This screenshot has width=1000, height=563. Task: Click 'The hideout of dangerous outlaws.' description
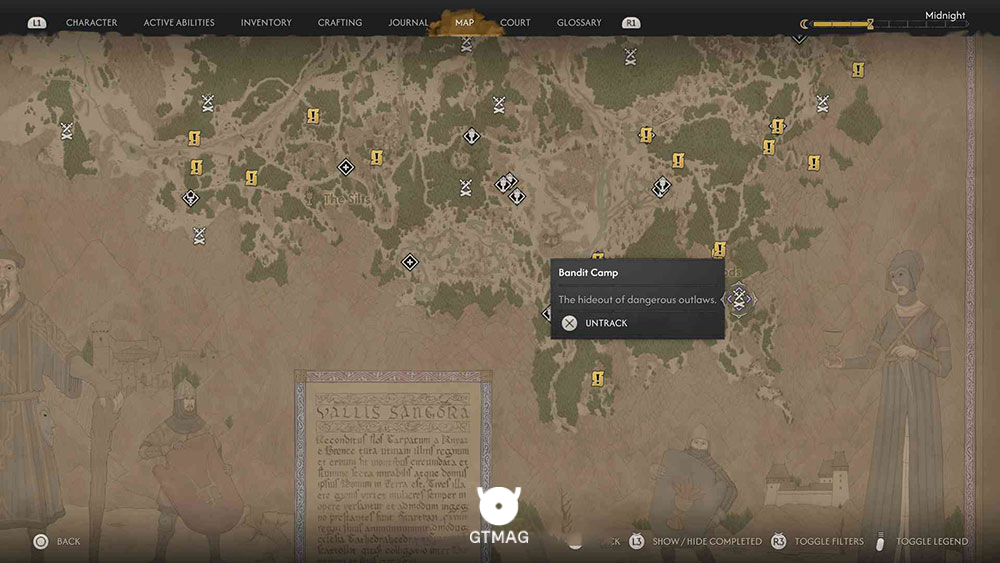point(637,300)
